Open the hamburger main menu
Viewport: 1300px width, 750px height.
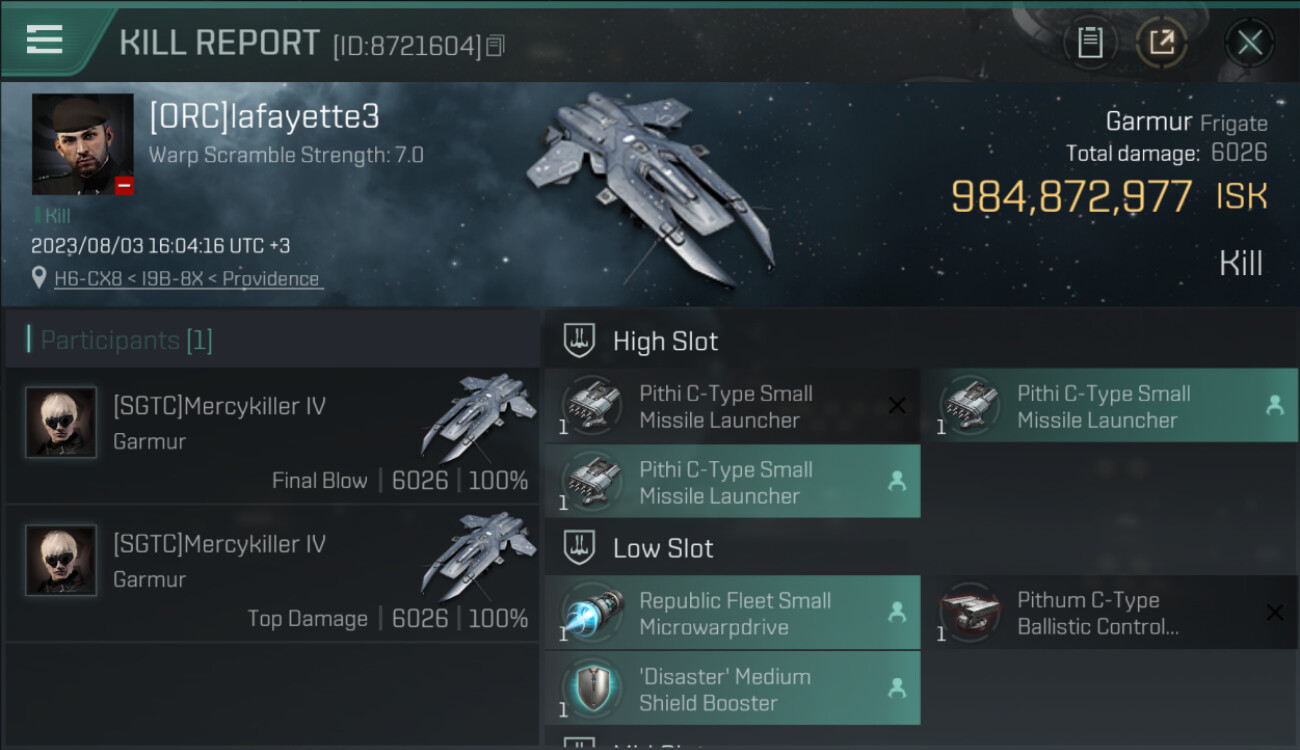pos(45,40)
